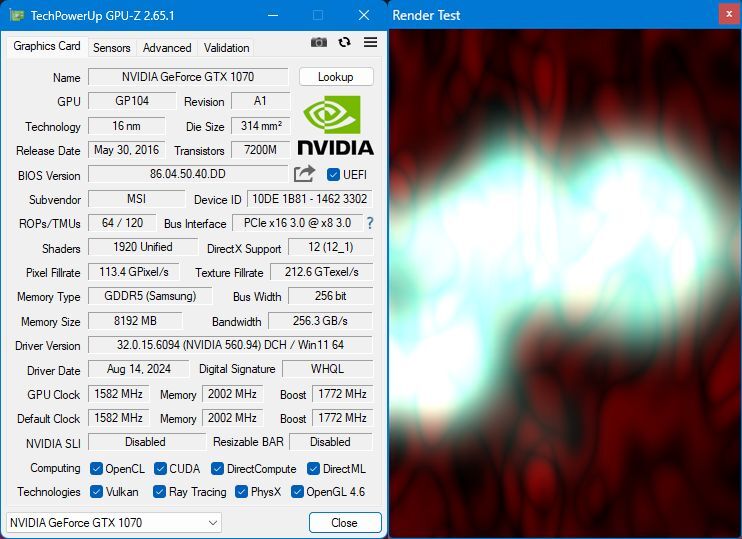Click the Bandwidth field 256.3 GB/s
This screenshot has width=742, height=539.
pyautogui.click(x=320, y=321)
